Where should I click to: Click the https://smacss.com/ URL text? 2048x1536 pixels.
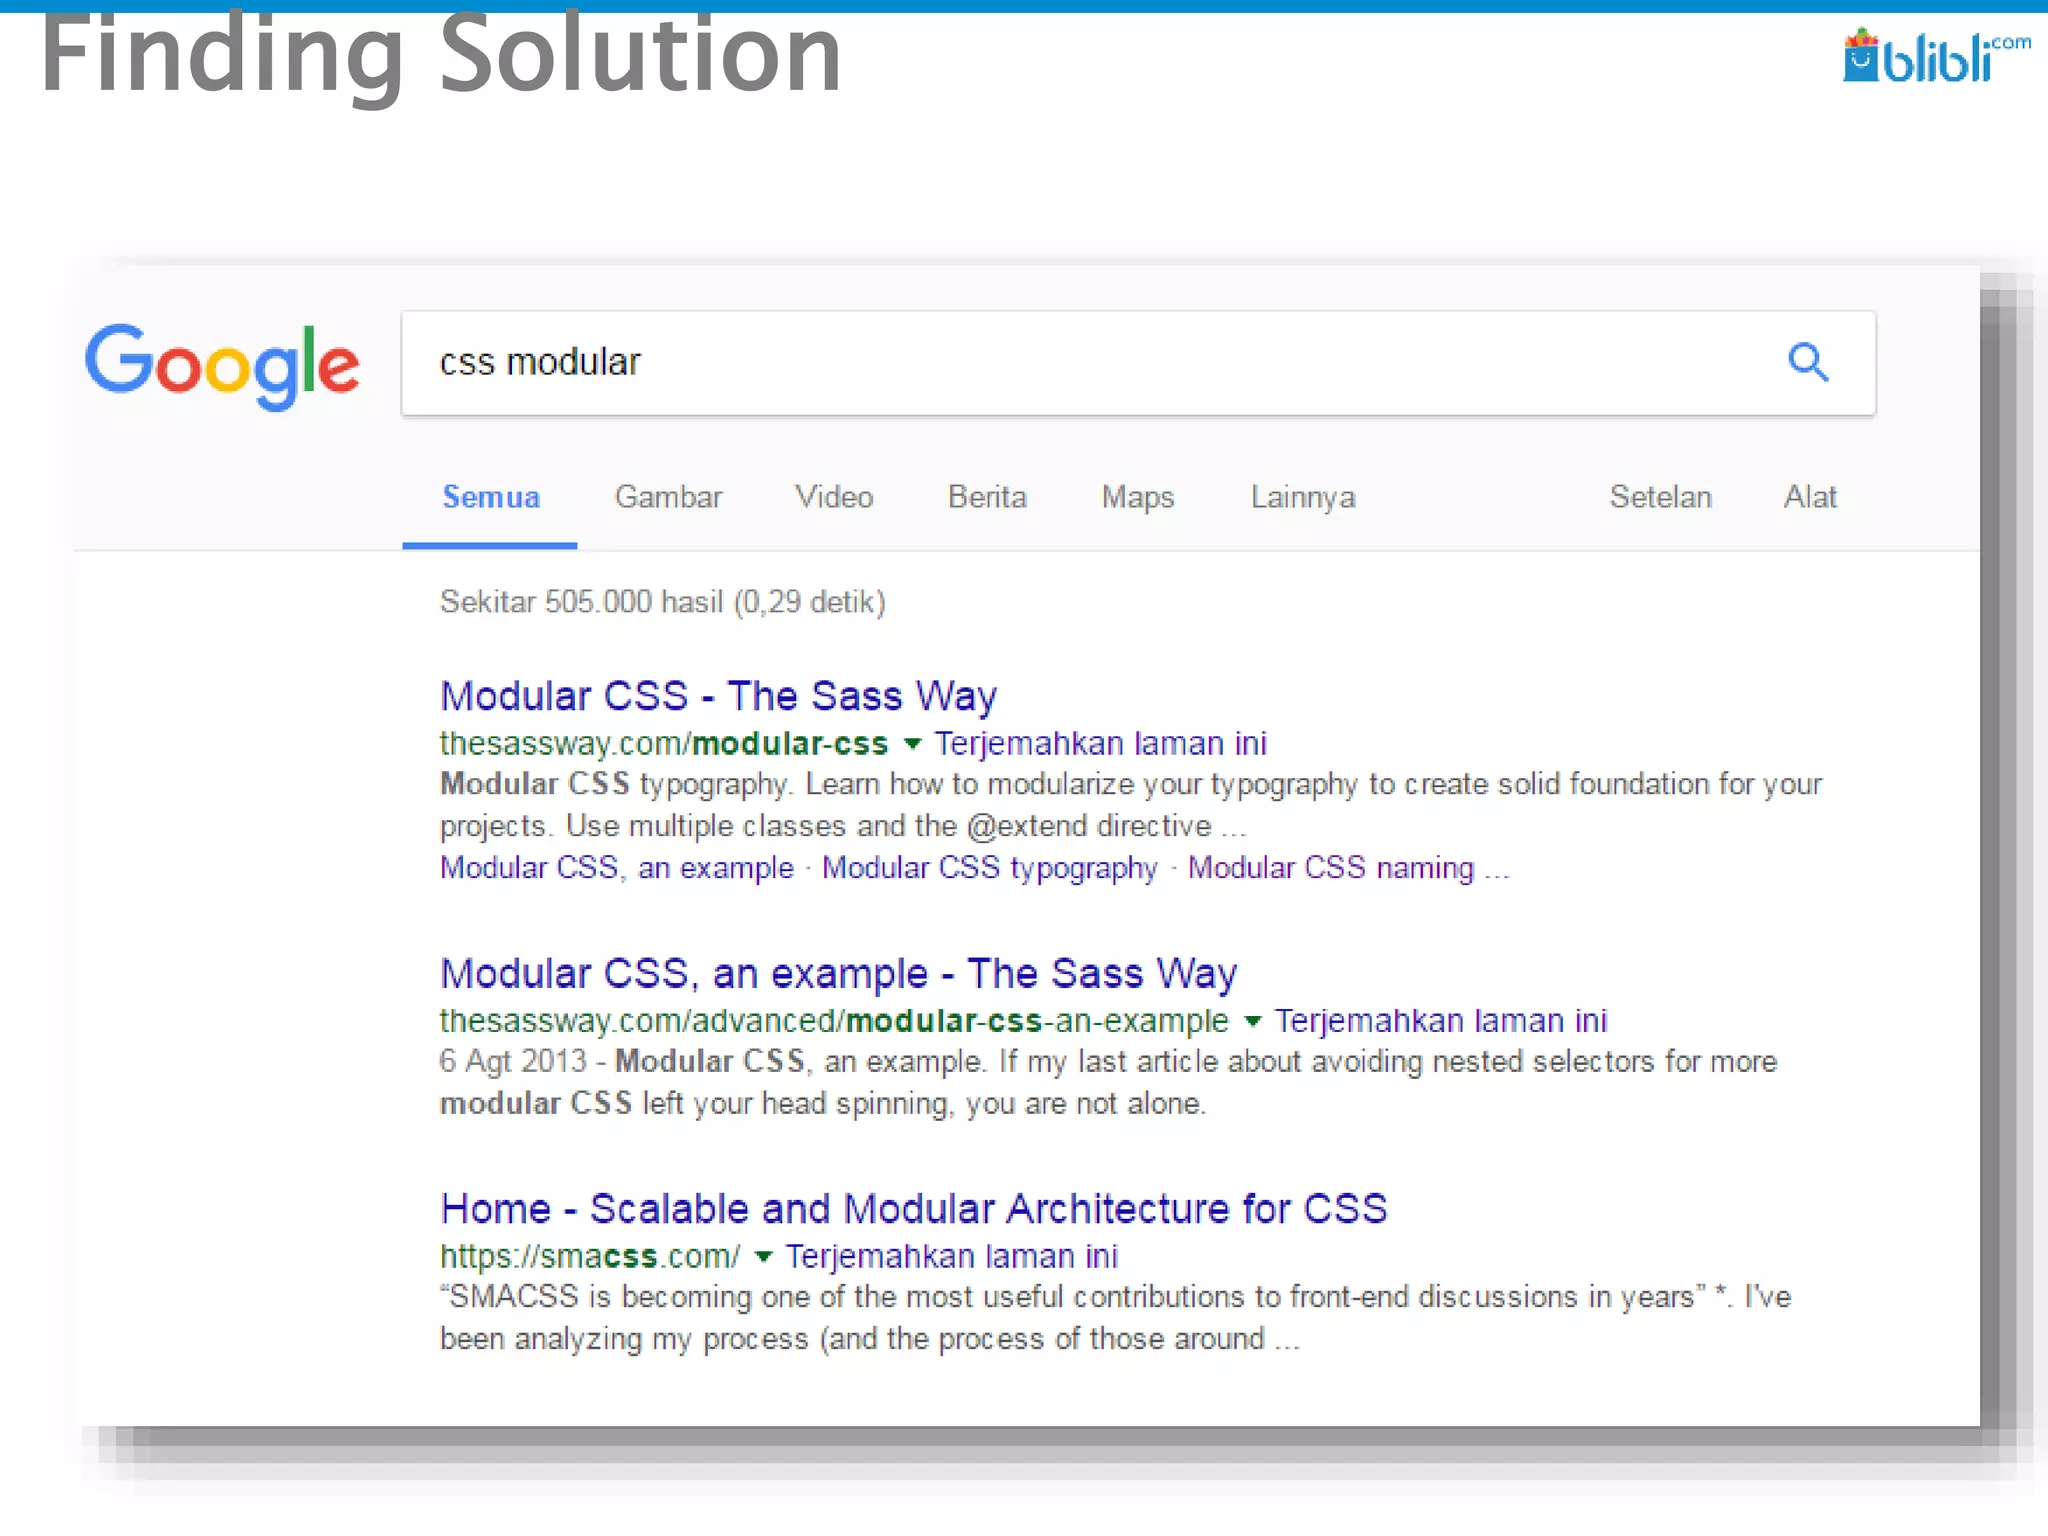tap(590, 1257)
